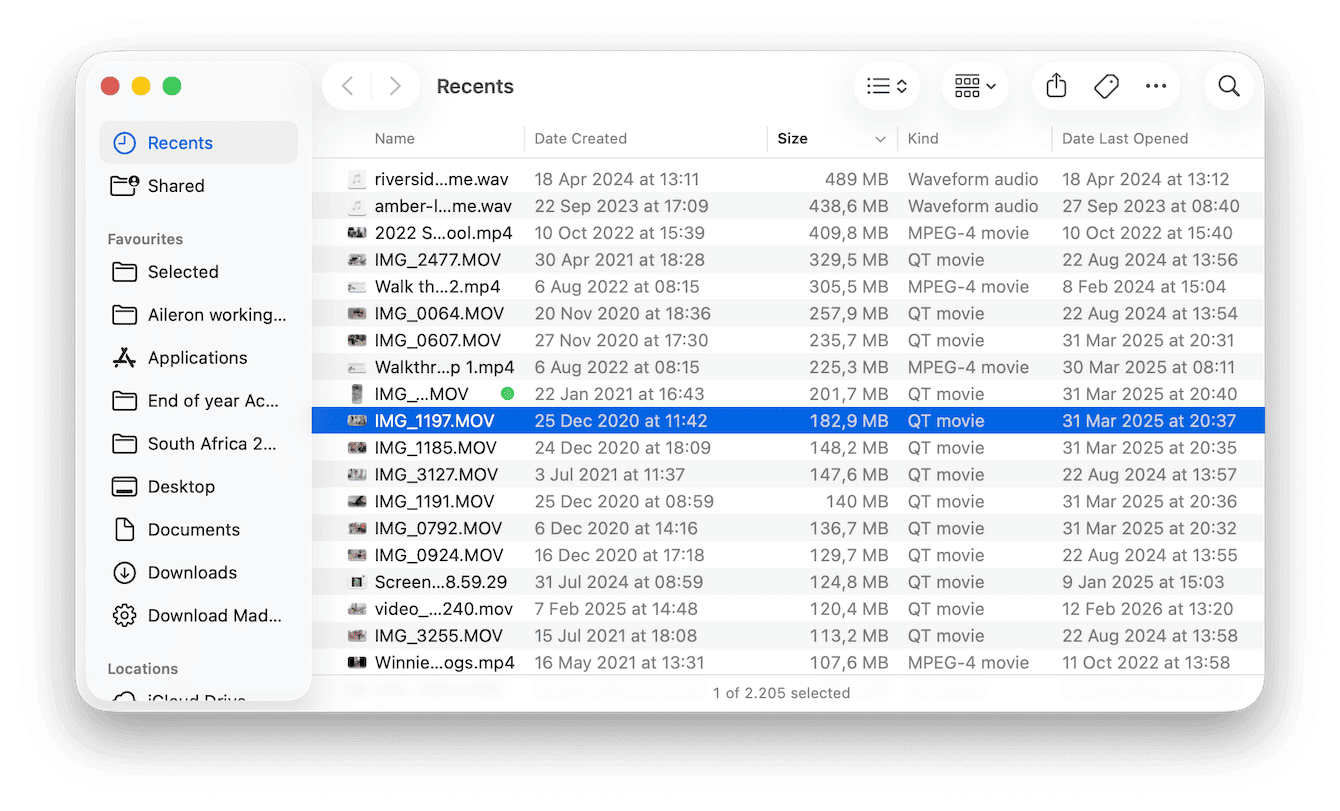The width and height of the screenshot is (1340, 811).
Task: Click the Tags icon in the toolbar
Action: (1106, 86)
